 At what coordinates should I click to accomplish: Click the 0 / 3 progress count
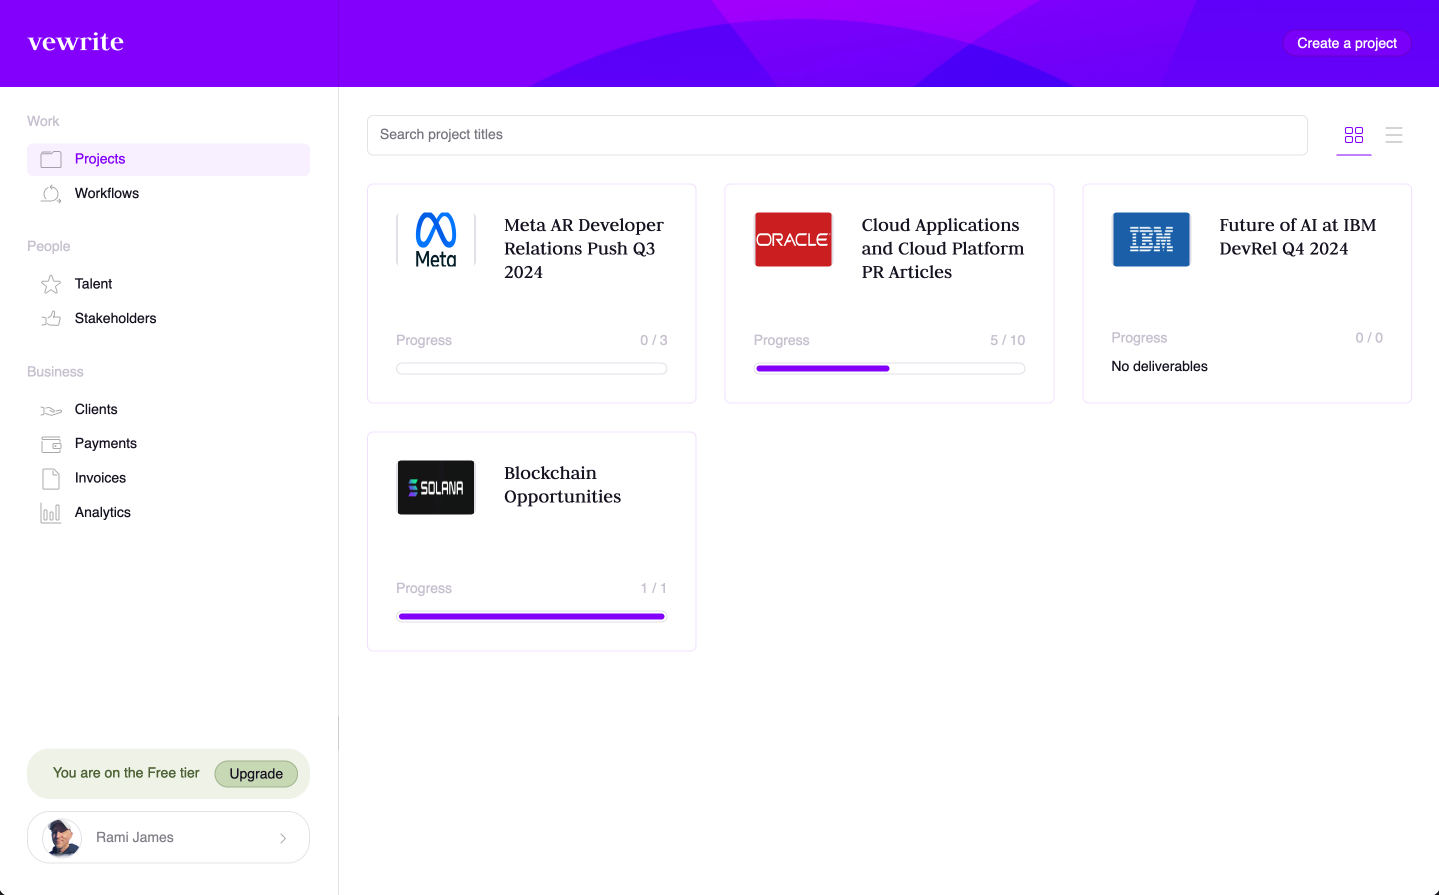coord(653,340)
